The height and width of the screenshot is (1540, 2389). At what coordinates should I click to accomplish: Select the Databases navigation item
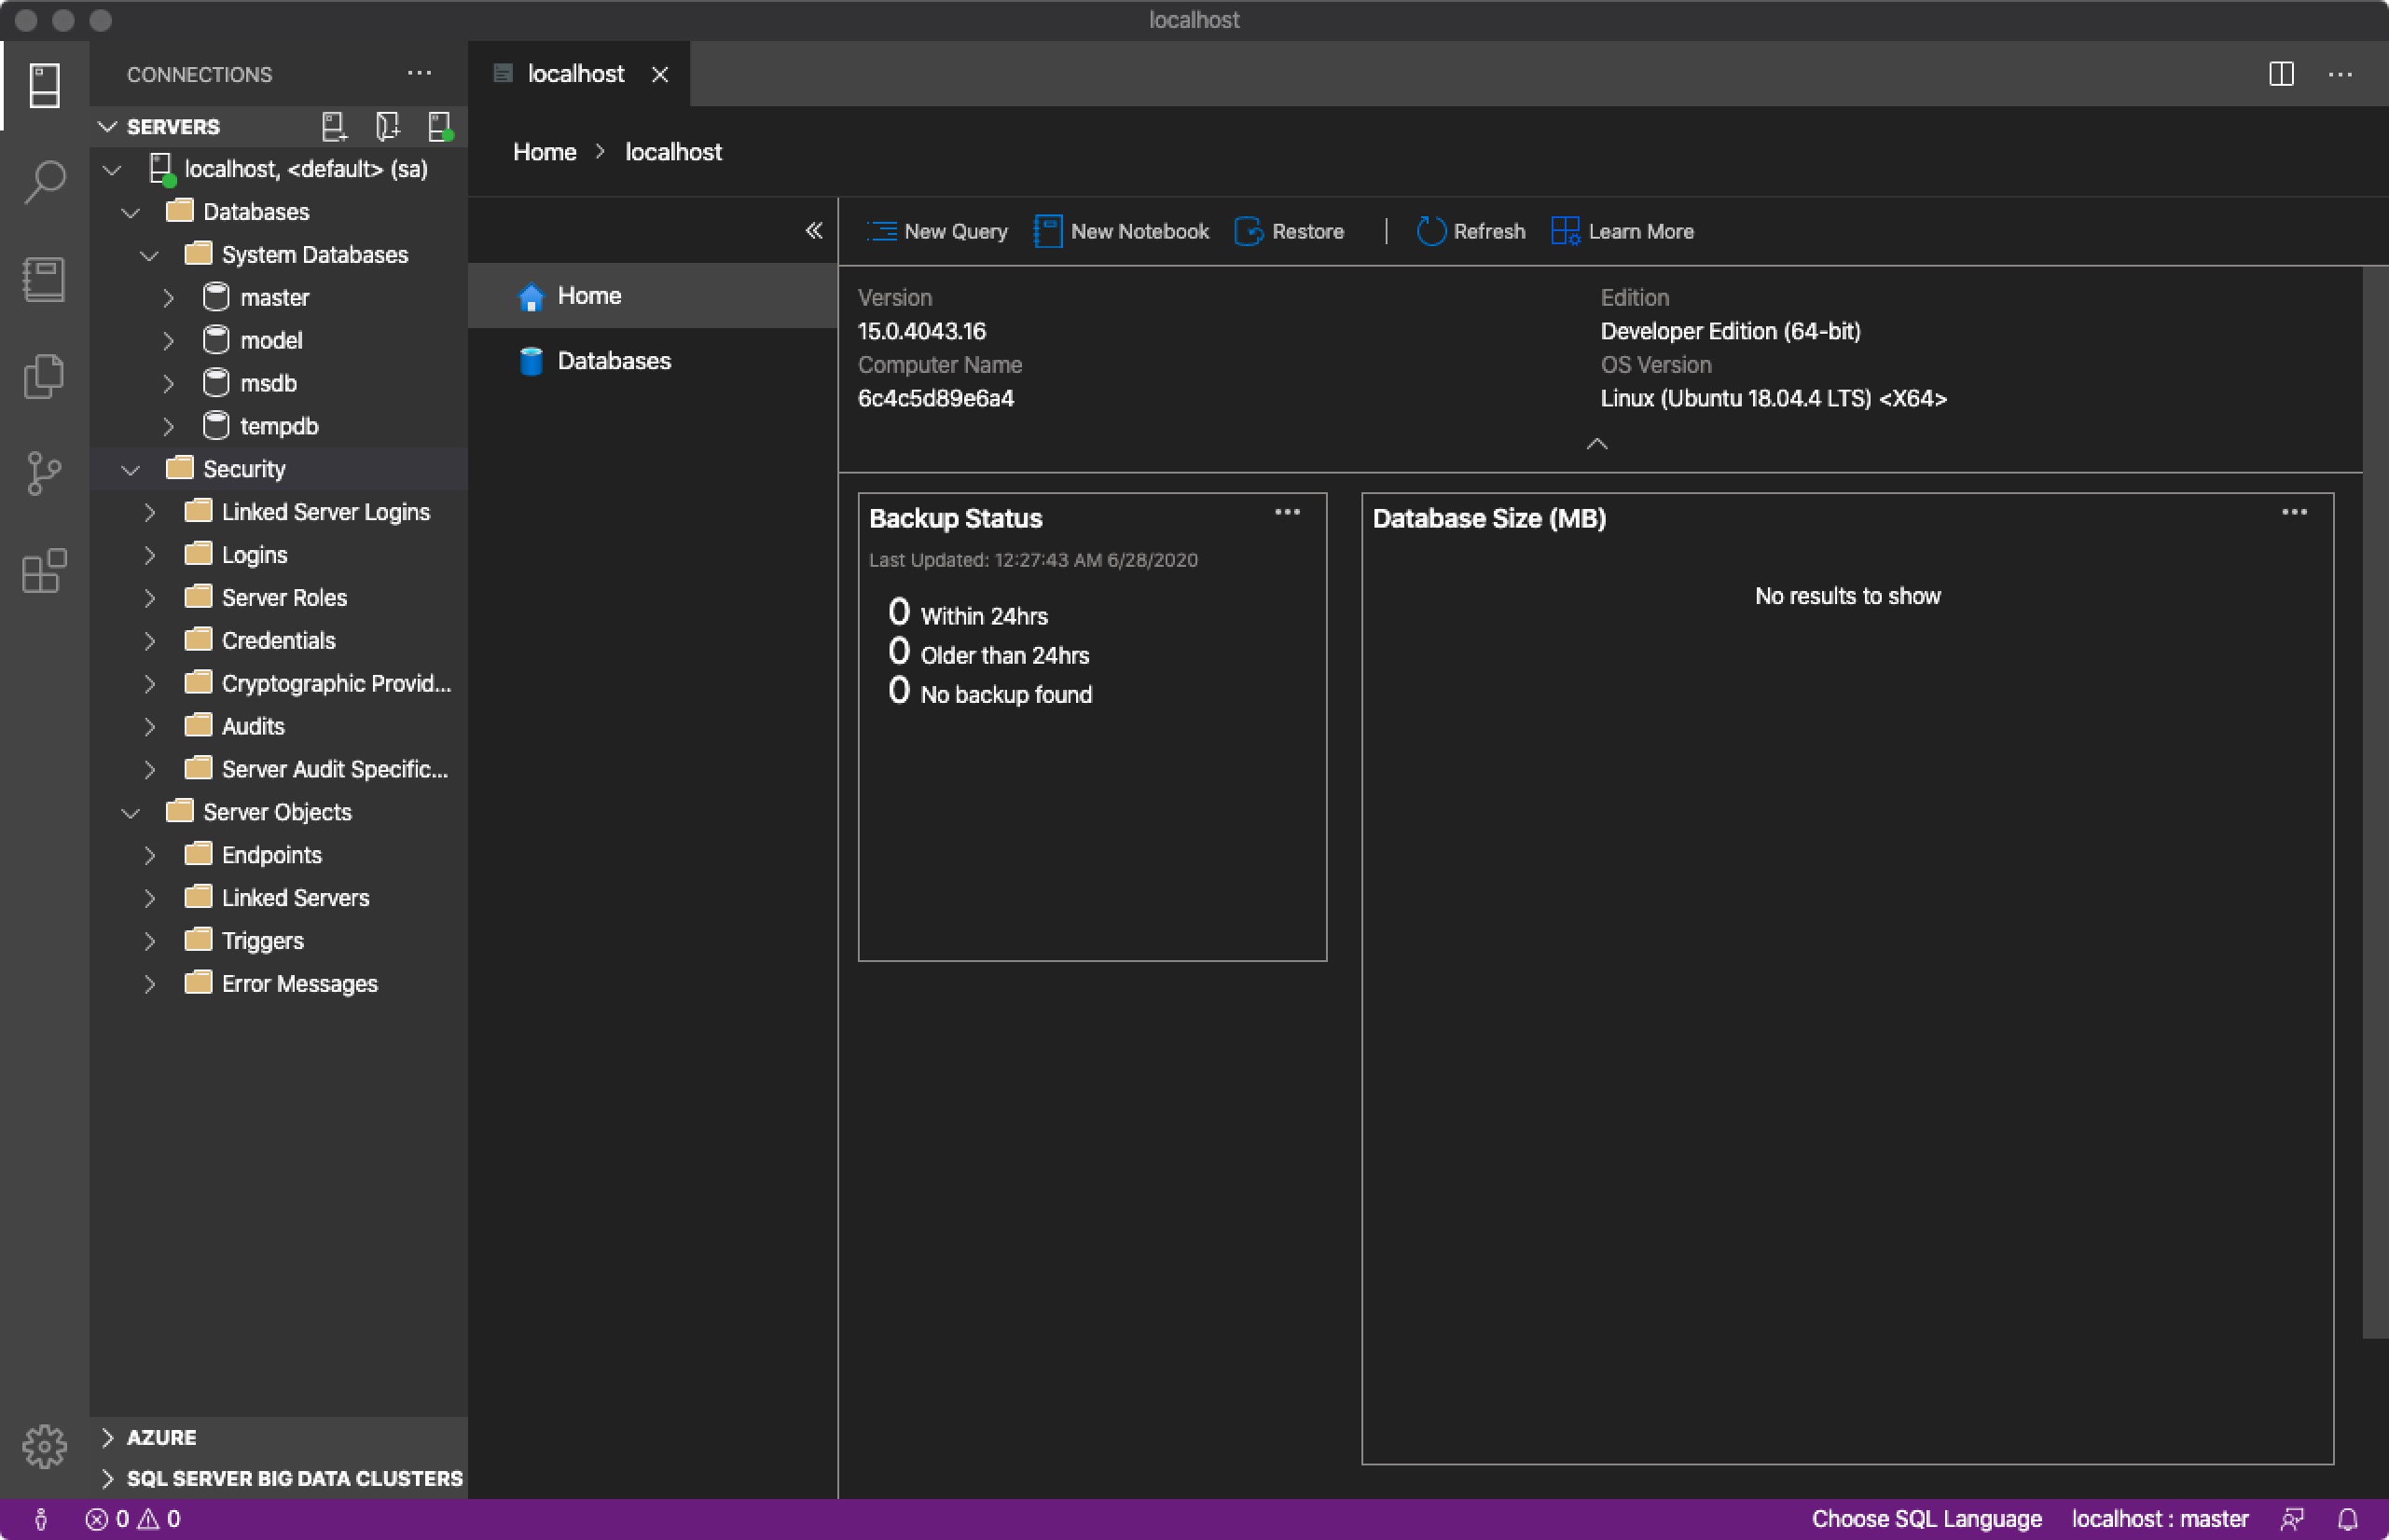click(611, 359)
